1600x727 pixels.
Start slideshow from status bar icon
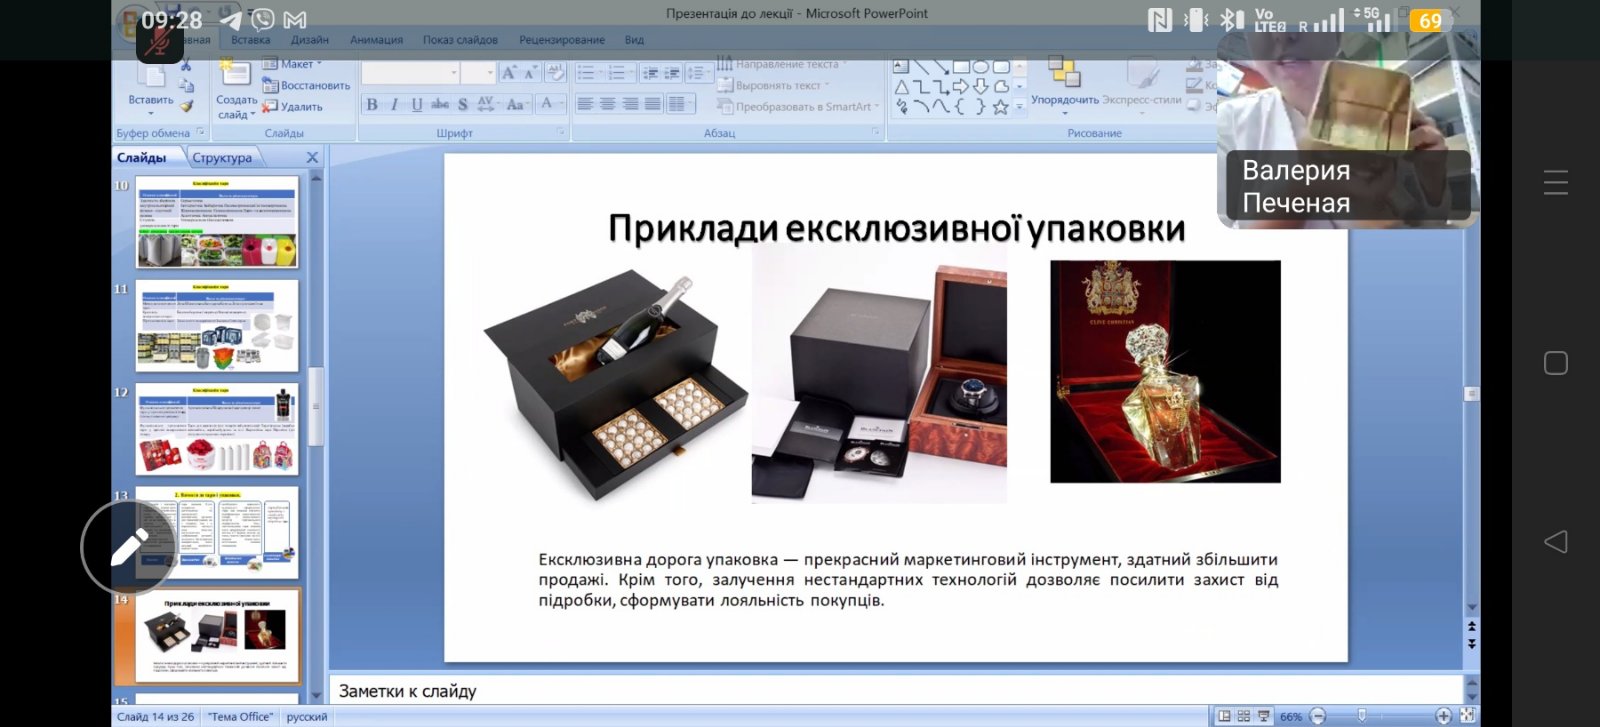coord(1264,716)
